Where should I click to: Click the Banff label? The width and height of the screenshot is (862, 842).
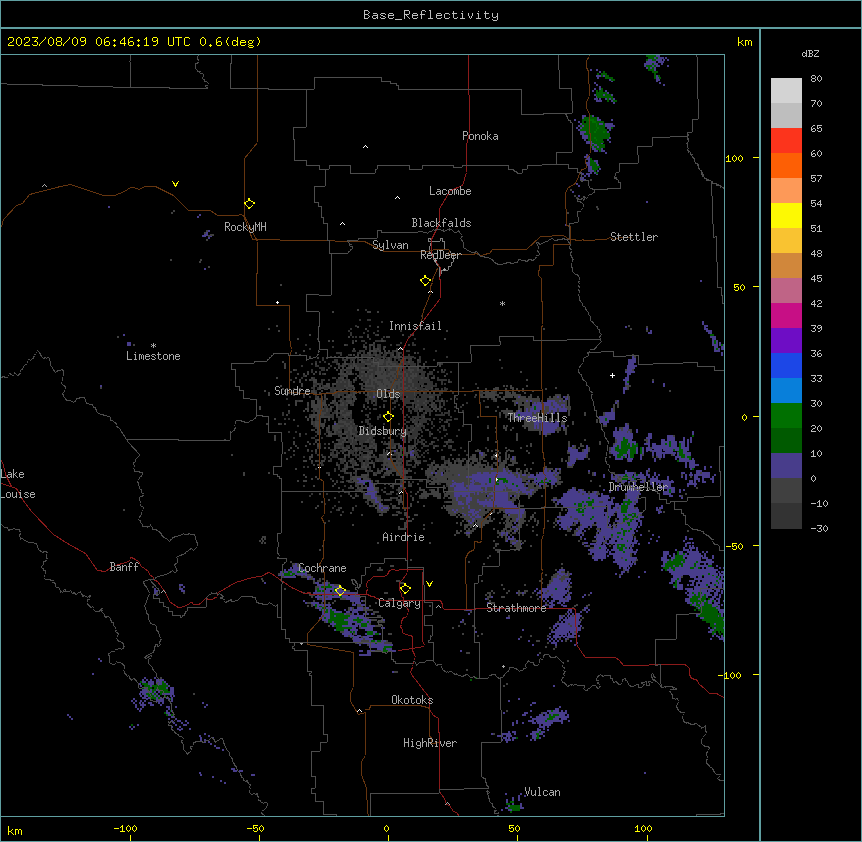124,567
